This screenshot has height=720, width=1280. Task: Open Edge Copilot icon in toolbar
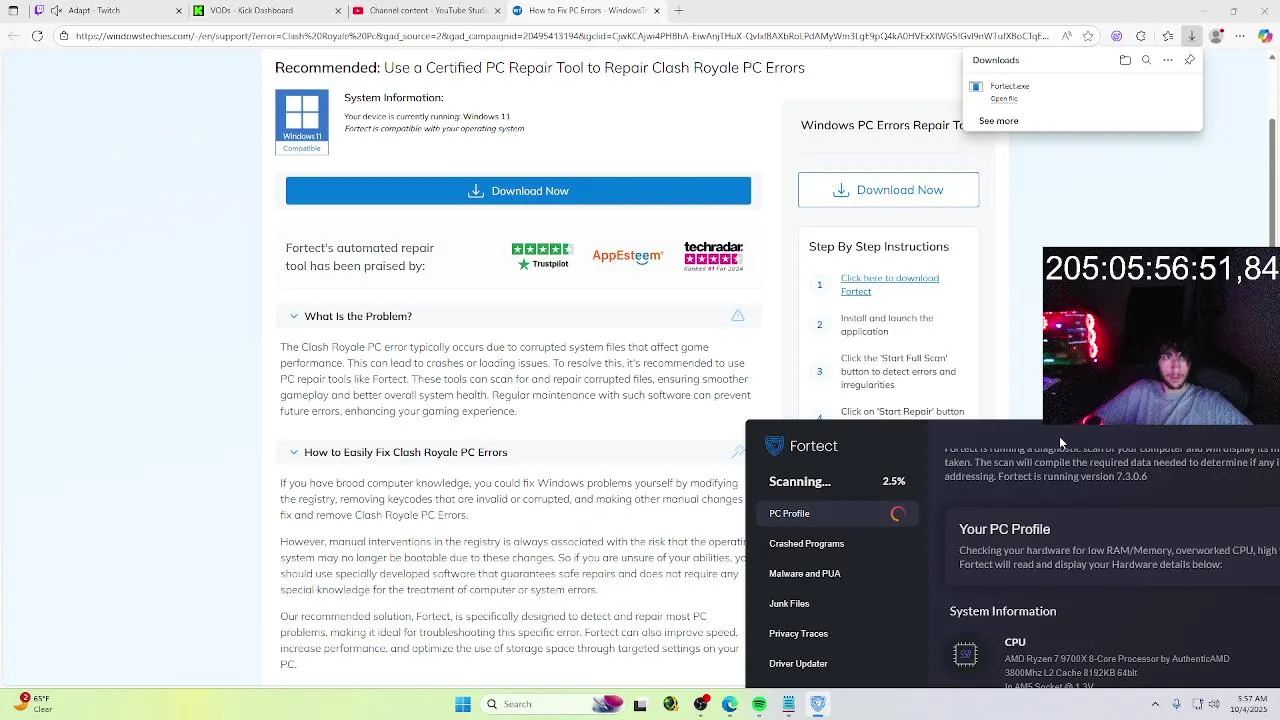pos(1265,36)
